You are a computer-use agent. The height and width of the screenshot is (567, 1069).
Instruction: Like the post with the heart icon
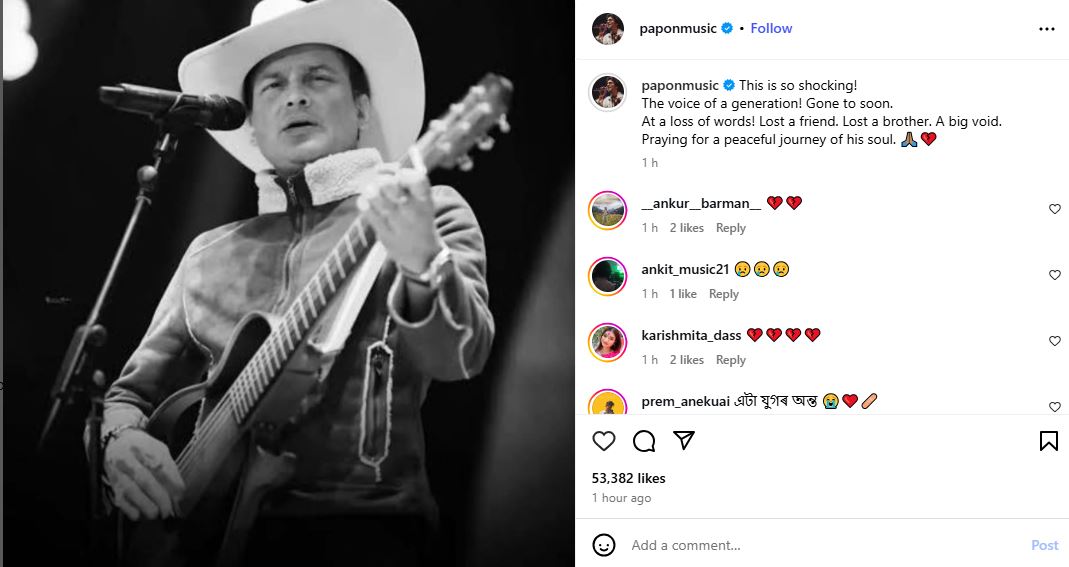pyautogui.click(x=604, y=441)
